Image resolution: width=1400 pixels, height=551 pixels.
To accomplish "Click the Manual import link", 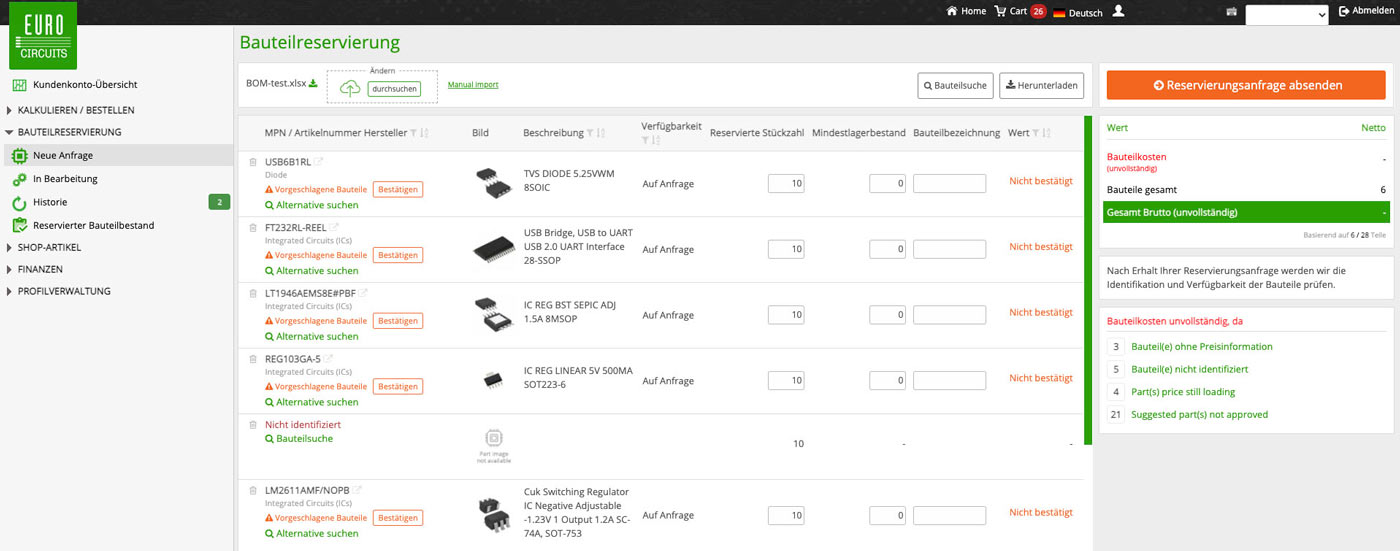I will 473,85.
